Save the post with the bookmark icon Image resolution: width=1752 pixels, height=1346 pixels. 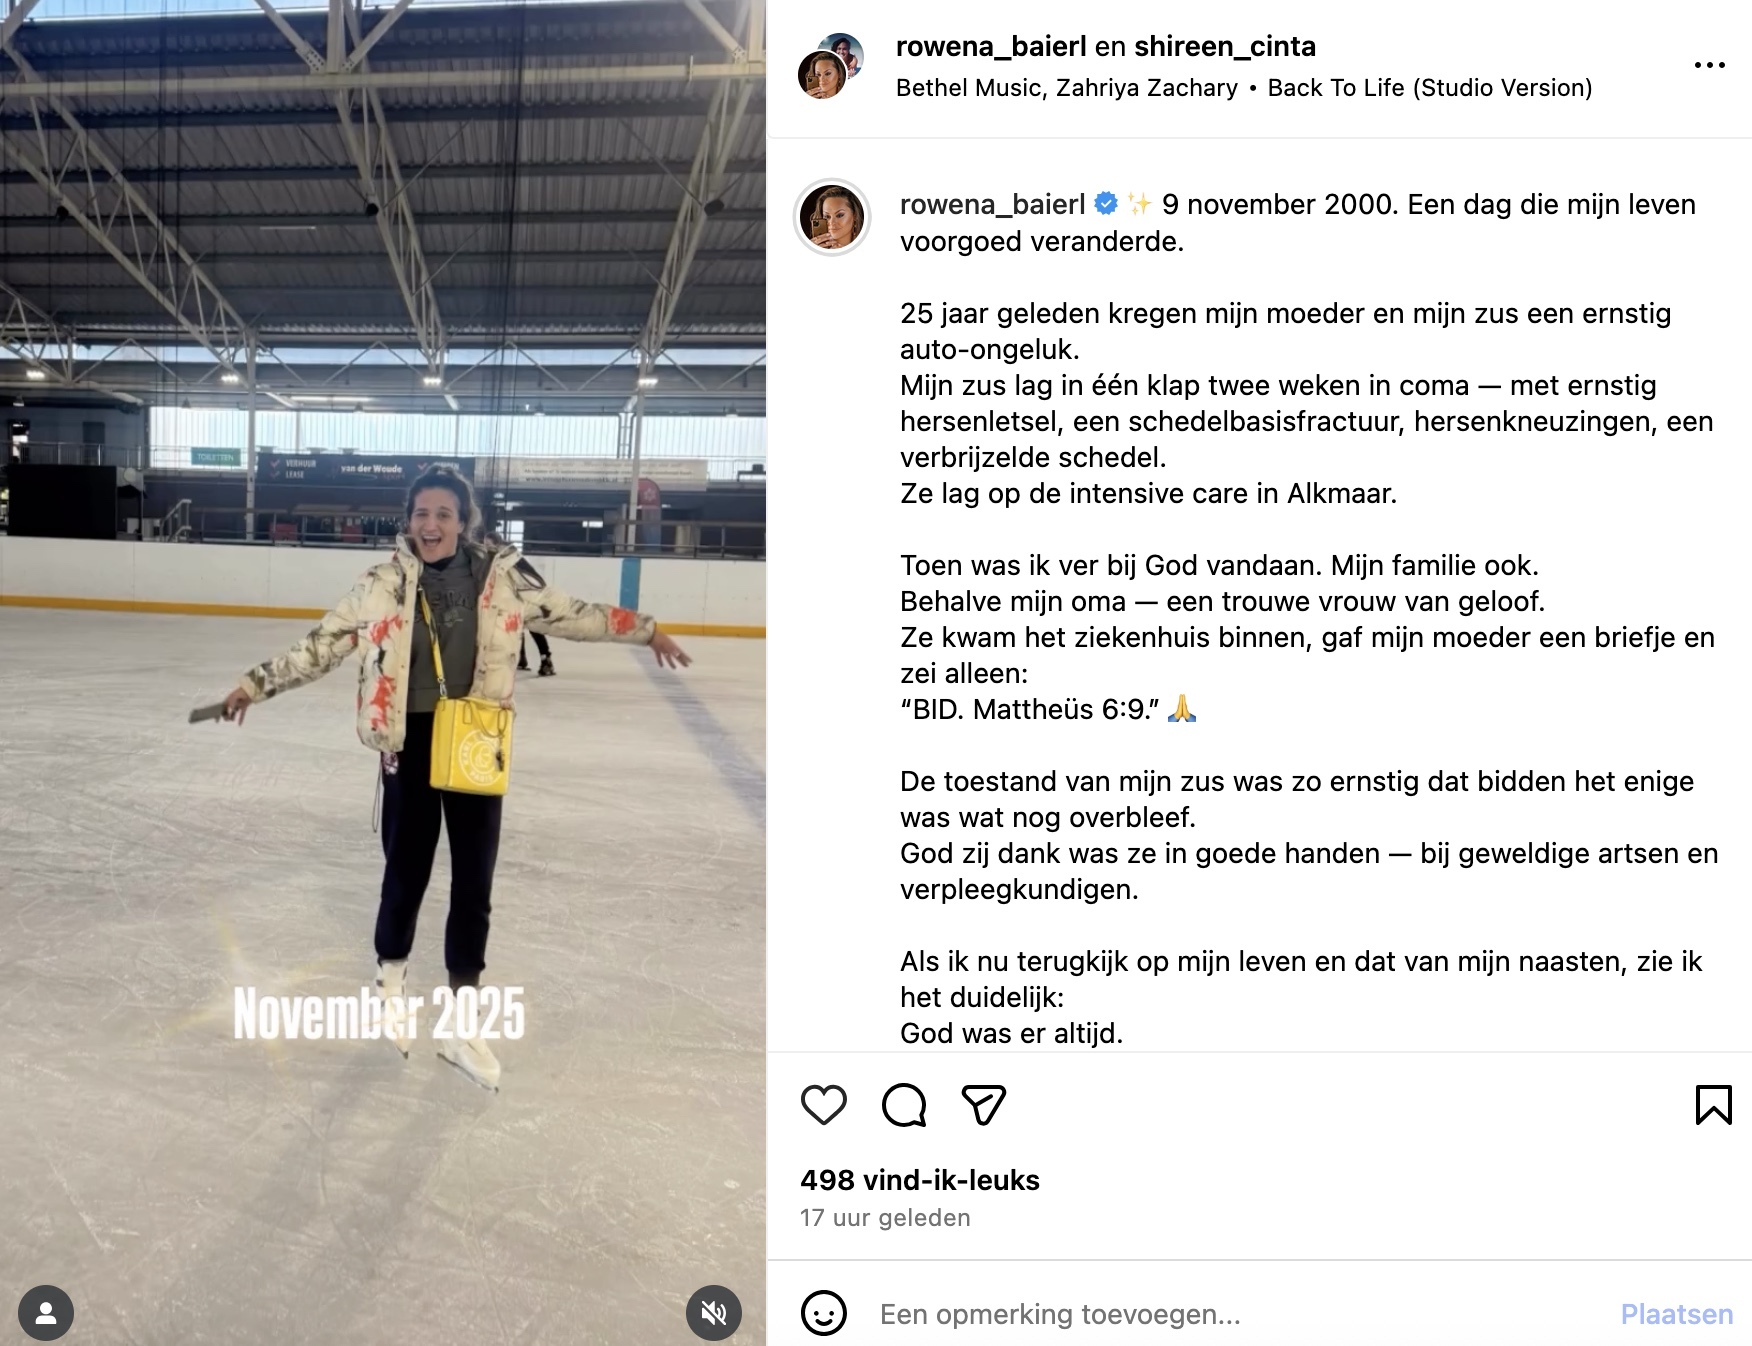pos(1713,1105)
